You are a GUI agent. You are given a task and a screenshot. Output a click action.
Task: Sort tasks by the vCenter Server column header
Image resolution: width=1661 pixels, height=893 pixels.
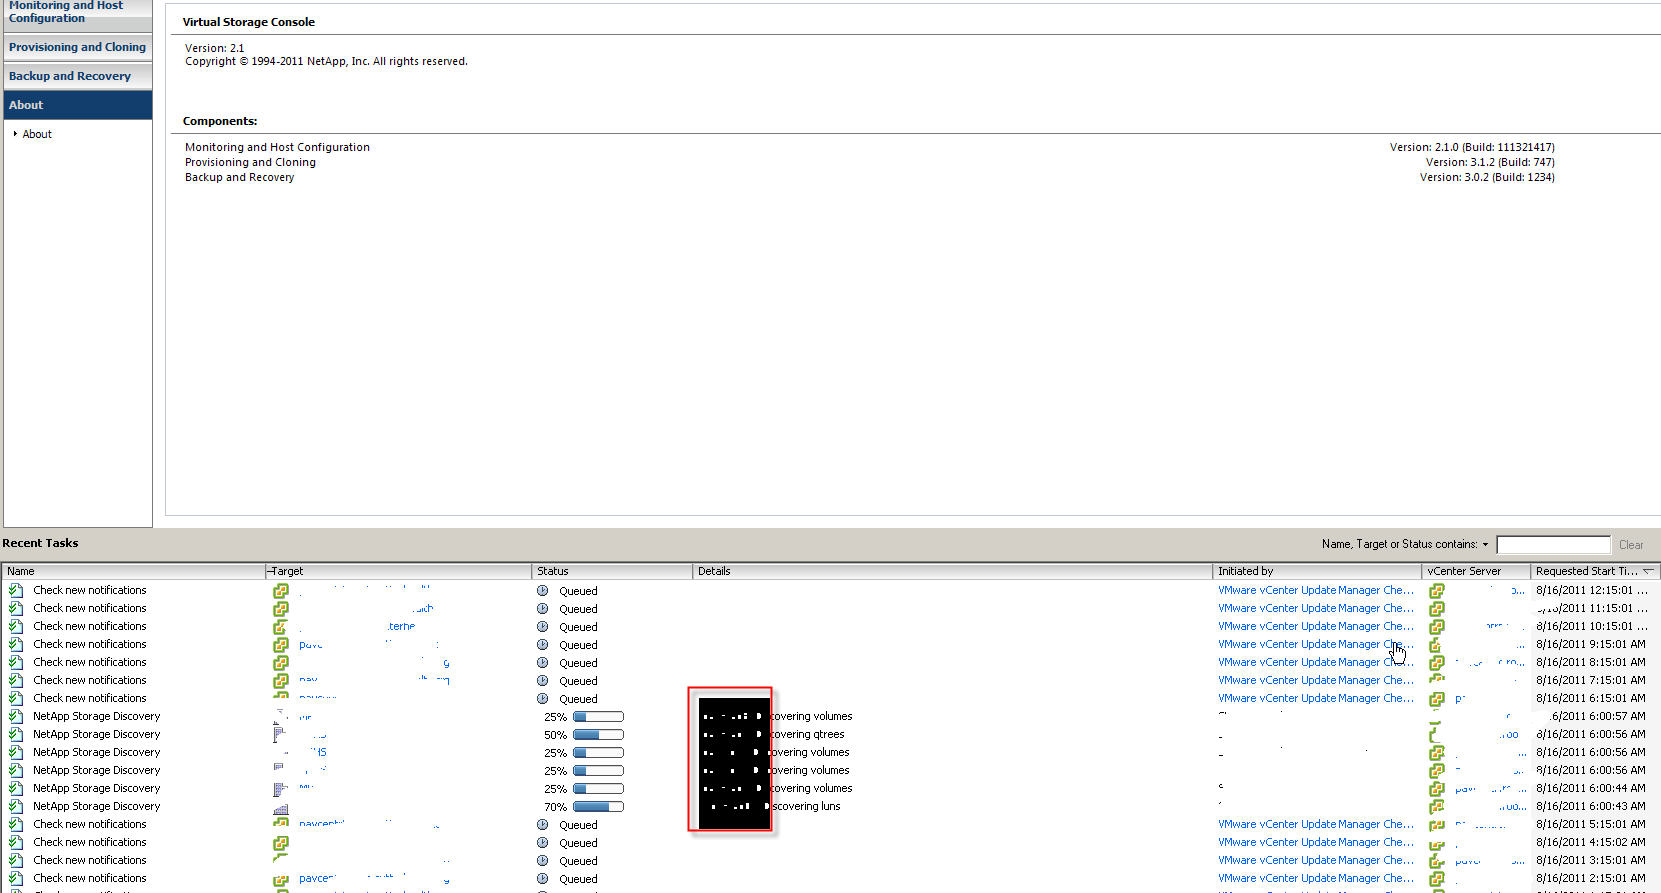click(1477, 571)
